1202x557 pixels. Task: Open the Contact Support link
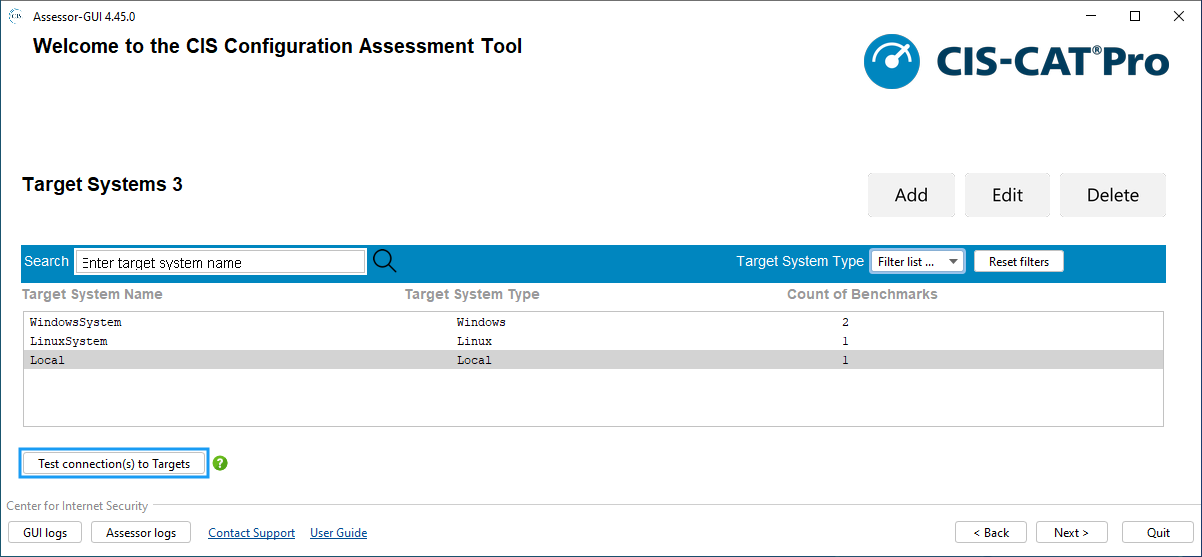tap(251, 533)
